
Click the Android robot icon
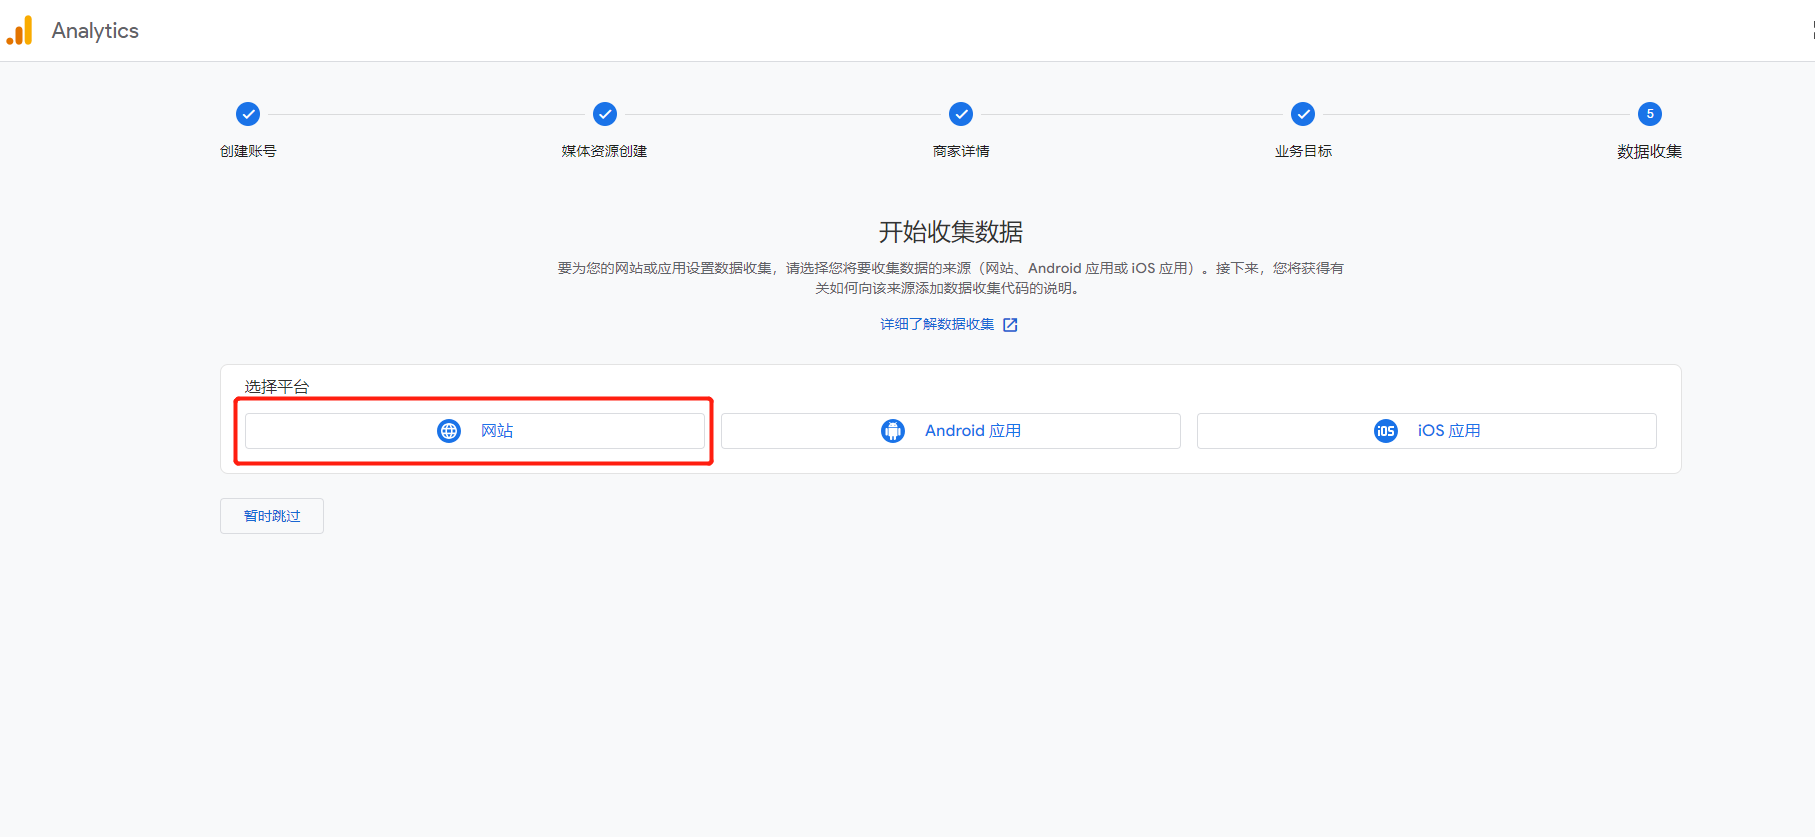click(x=893, y=431)
